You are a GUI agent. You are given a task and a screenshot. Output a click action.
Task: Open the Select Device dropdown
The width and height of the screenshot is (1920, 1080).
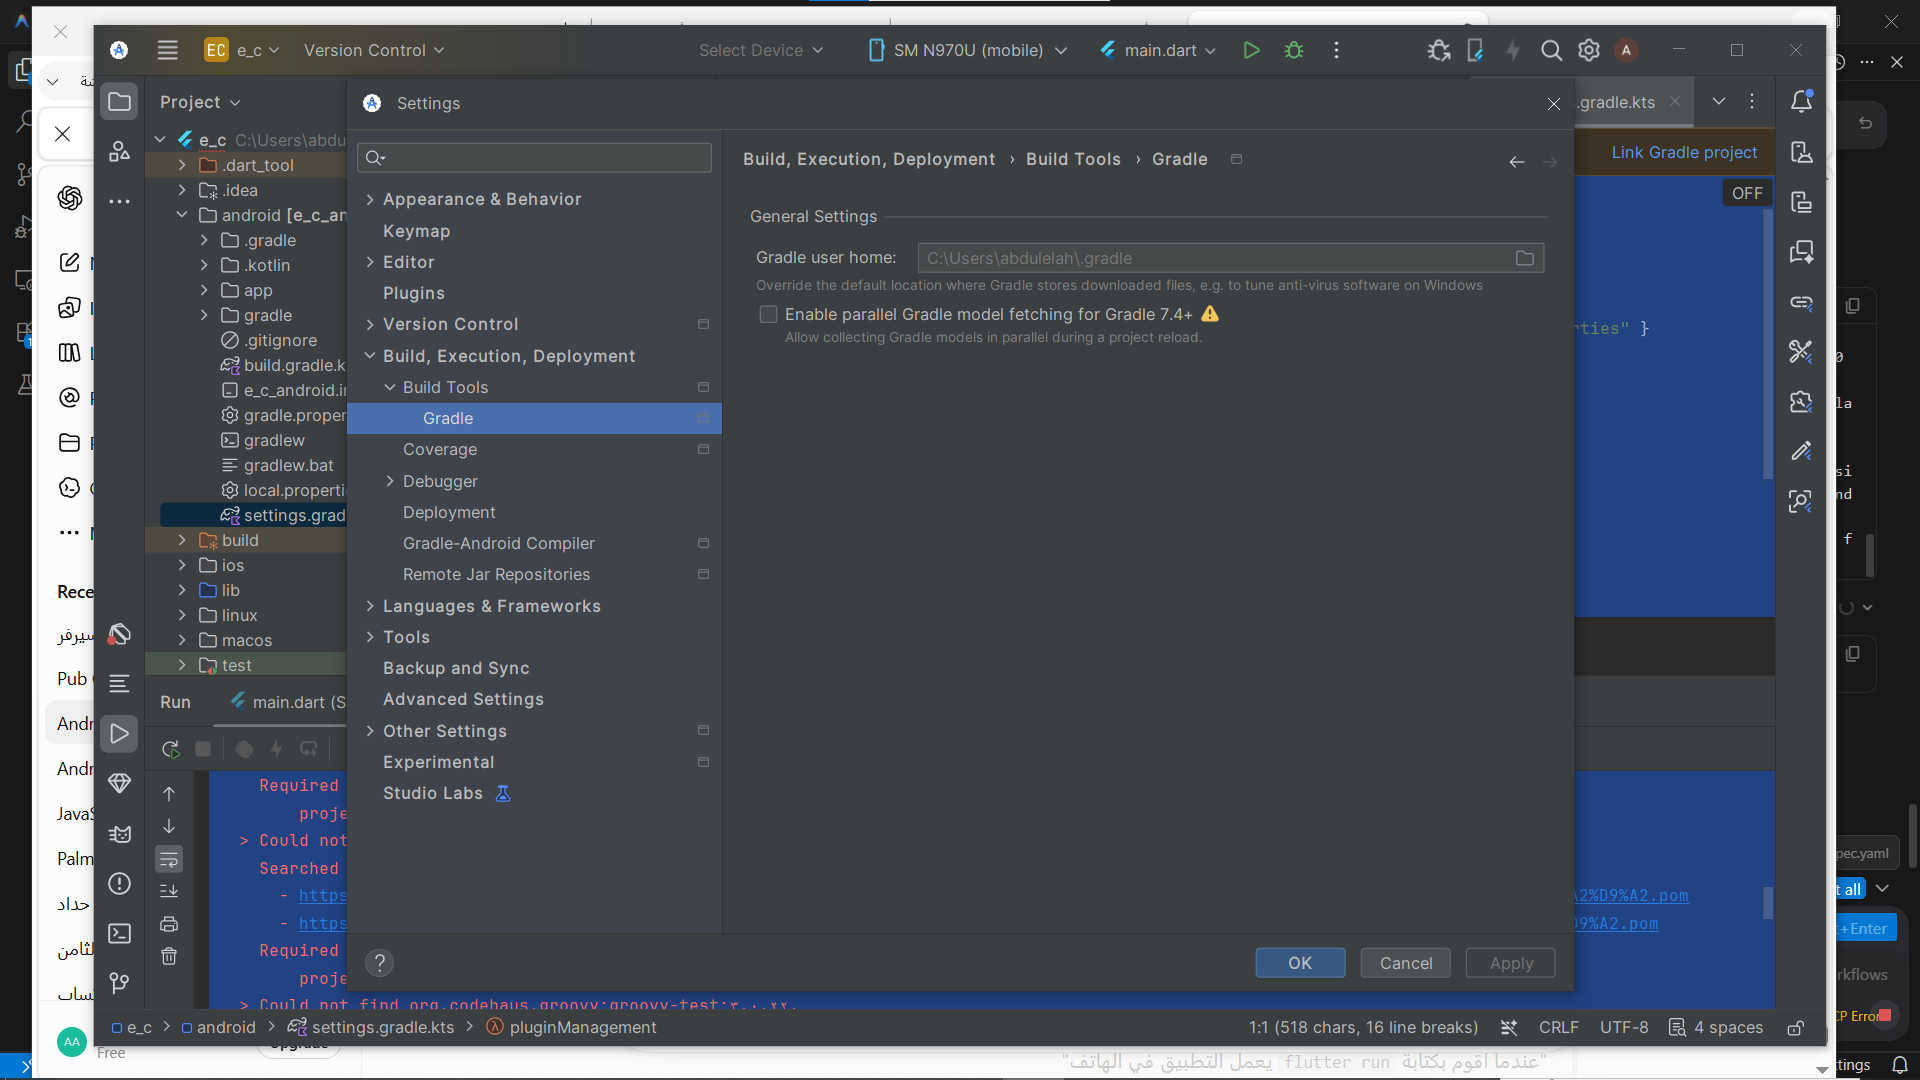coord(761,50)
